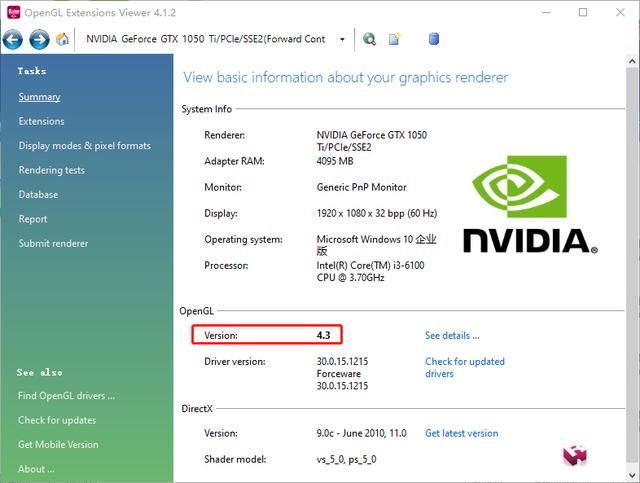
Task: Open the Summary task
Action: tap(40, 97)
